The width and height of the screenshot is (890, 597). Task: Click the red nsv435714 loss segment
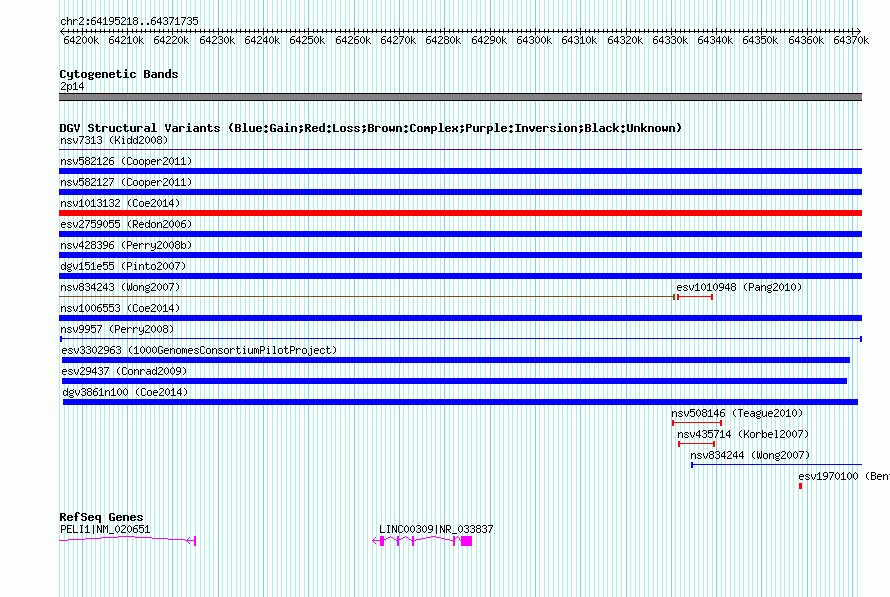coord(696,444)
